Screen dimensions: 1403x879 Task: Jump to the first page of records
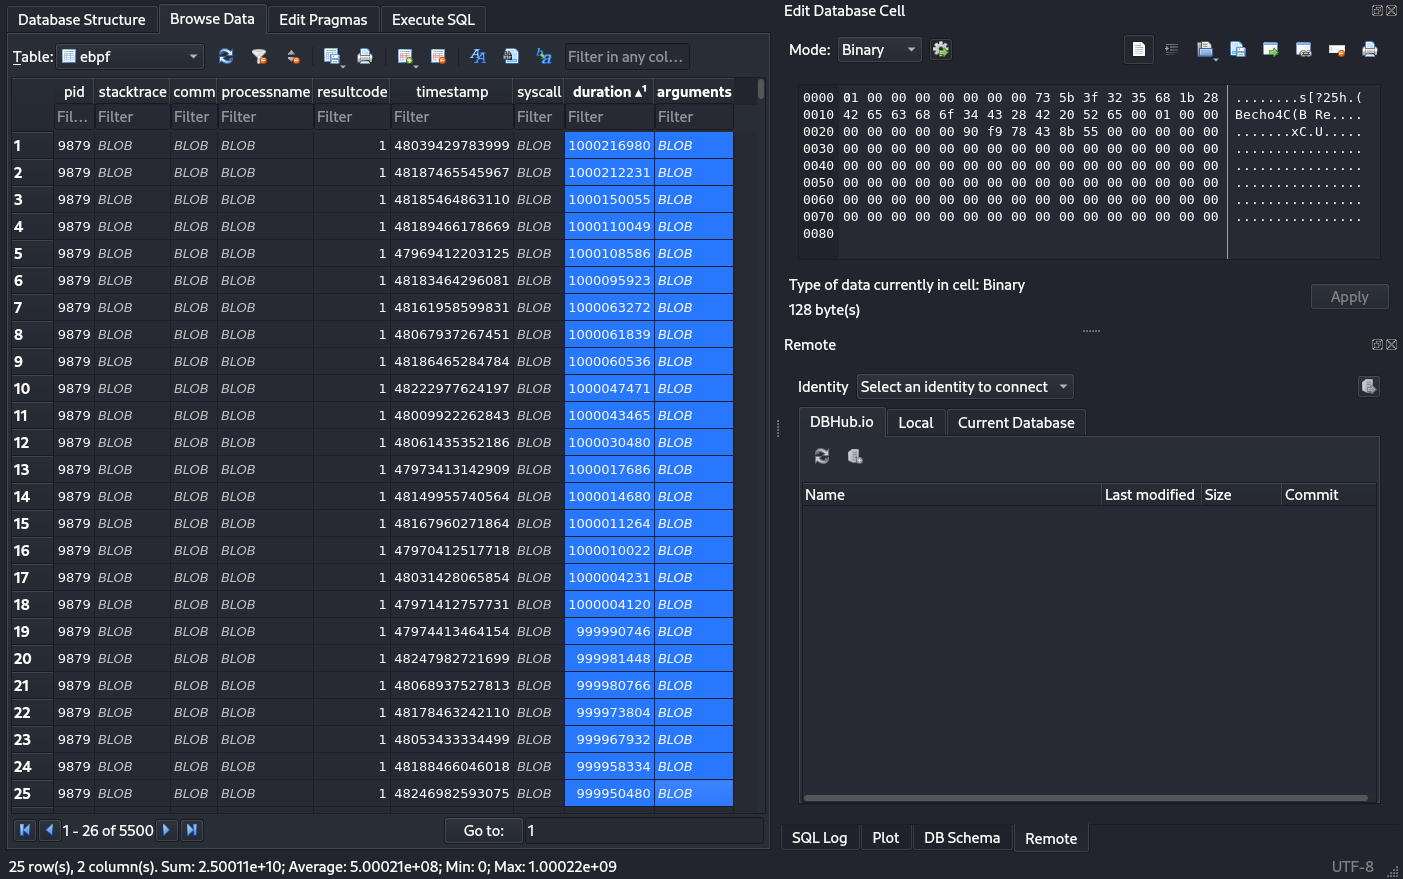(25, 830)
